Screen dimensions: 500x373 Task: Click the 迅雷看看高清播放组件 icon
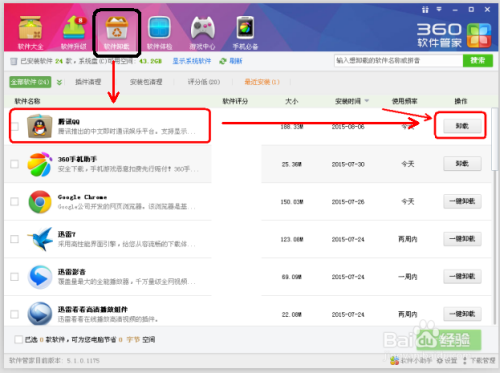pyautogui.click(x=40, y=314)
